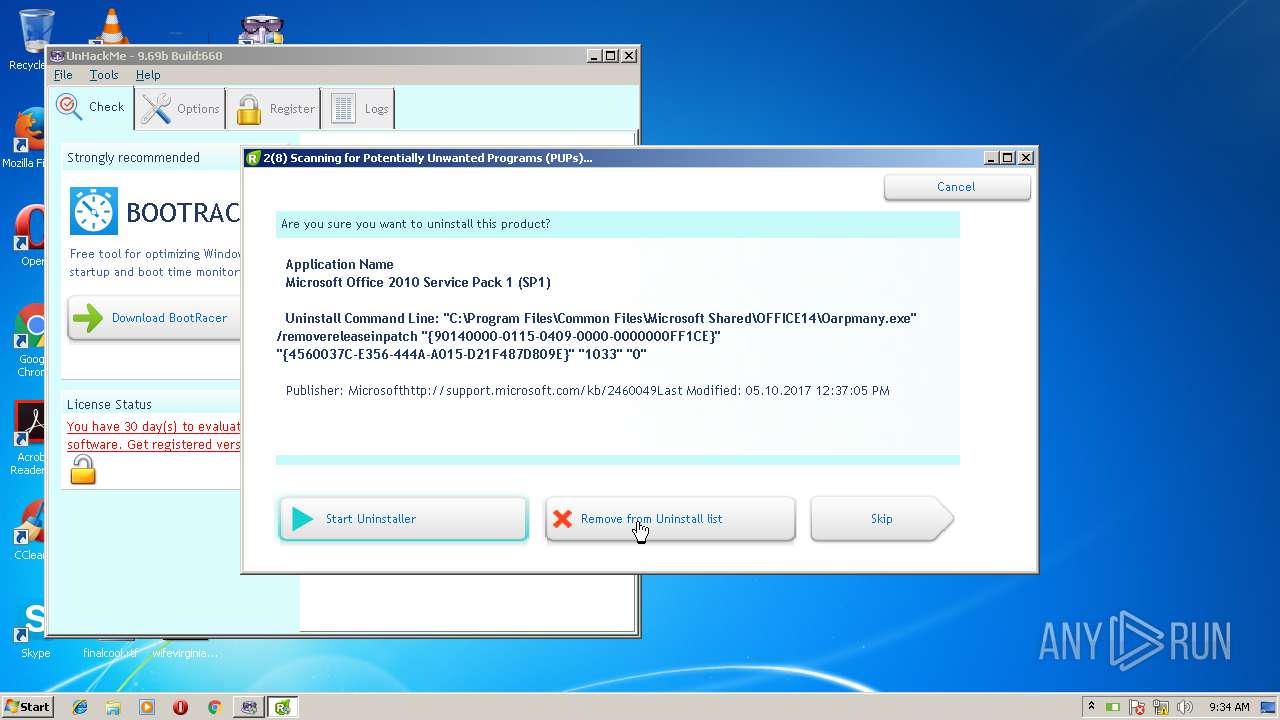
Task: Click the BootRacer stopwatch logo
Action: 94,211
